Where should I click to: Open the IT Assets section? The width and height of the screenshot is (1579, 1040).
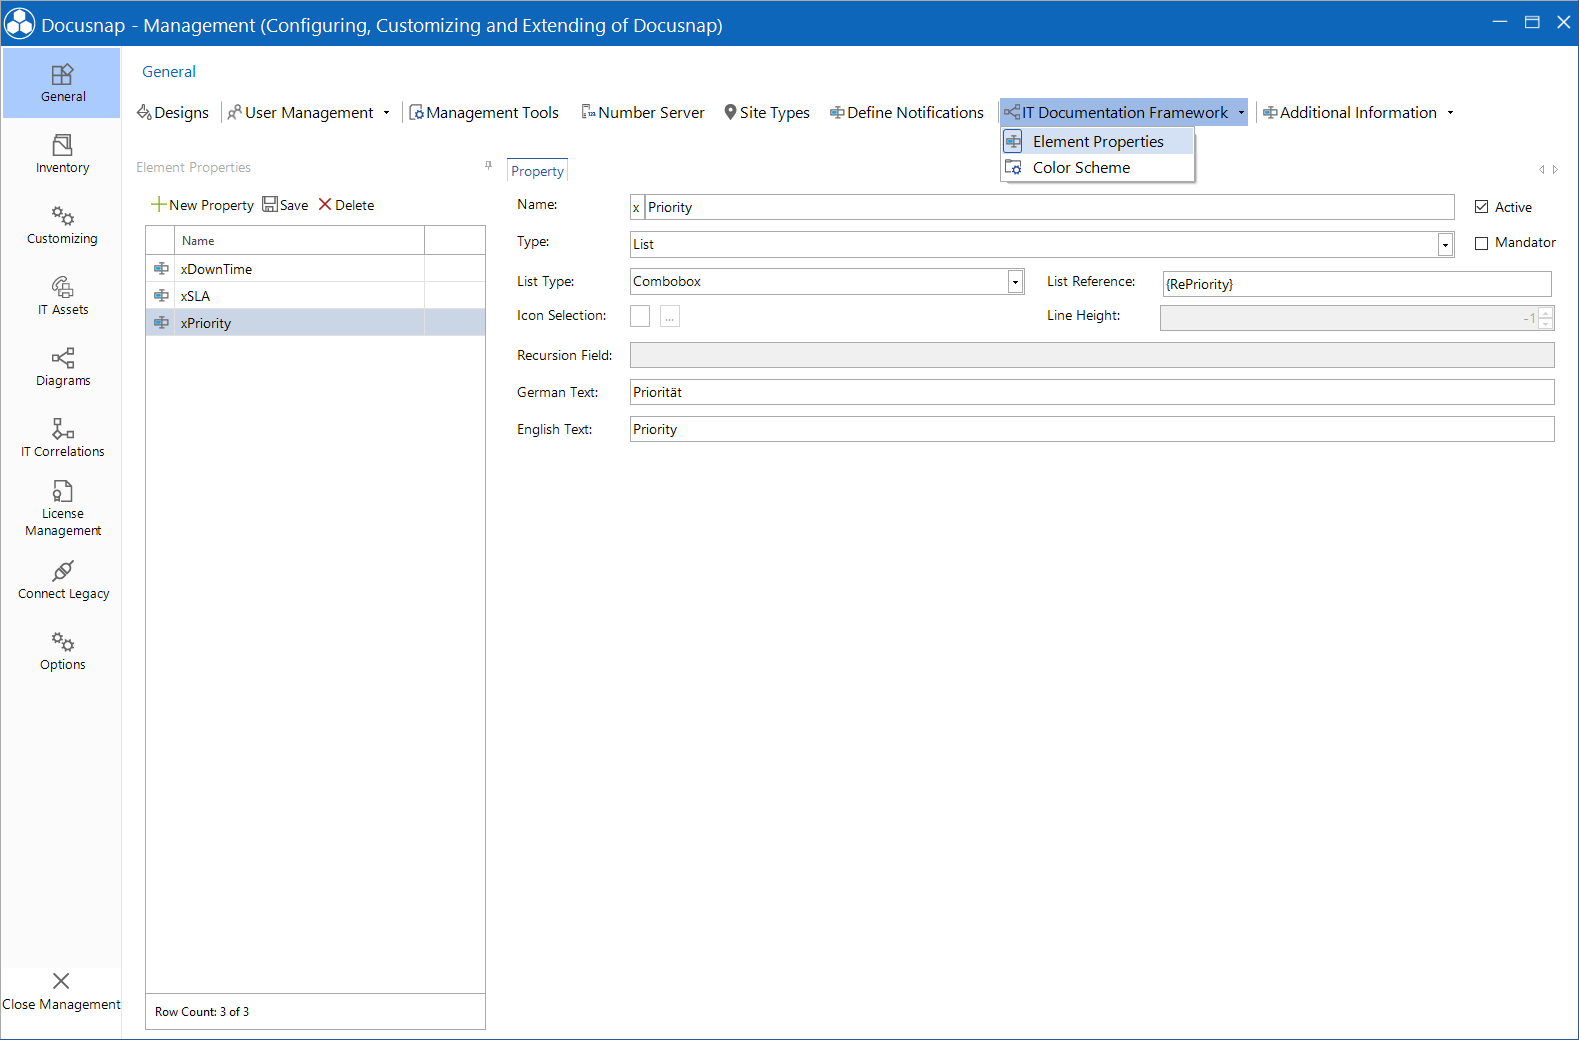(62, 296)
